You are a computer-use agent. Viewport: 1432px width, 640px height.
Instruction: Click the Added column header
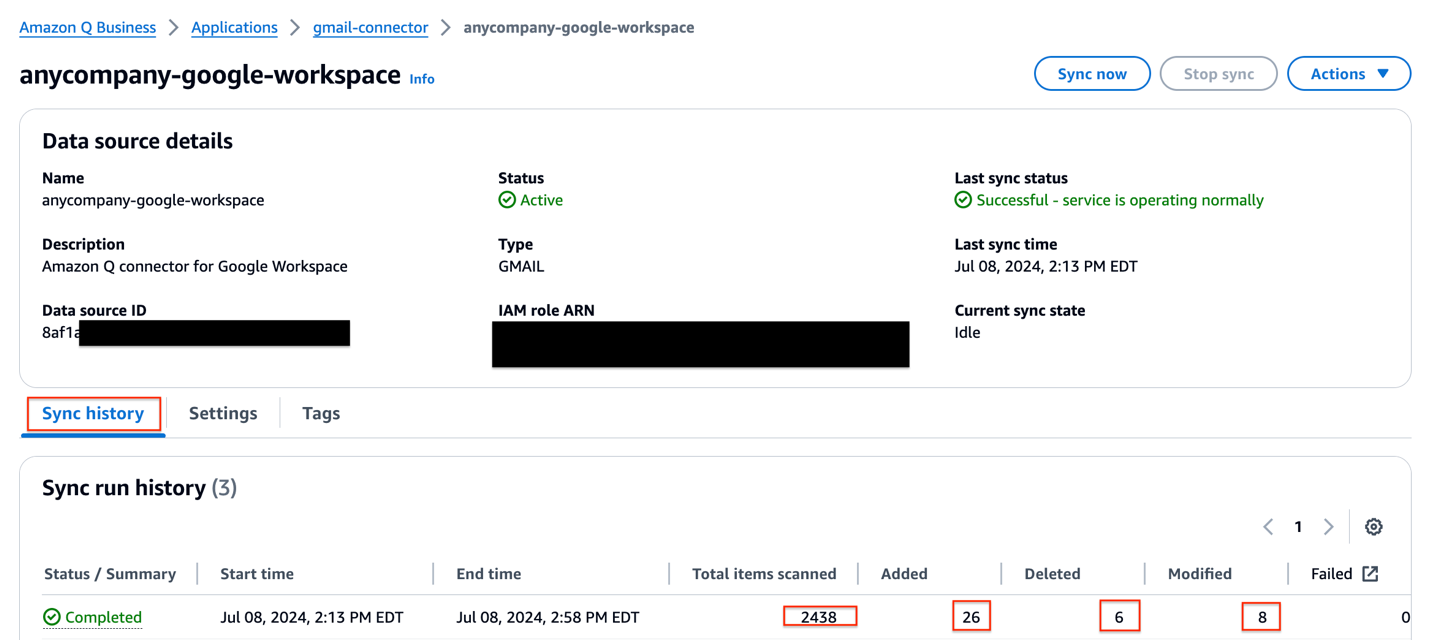904,574
